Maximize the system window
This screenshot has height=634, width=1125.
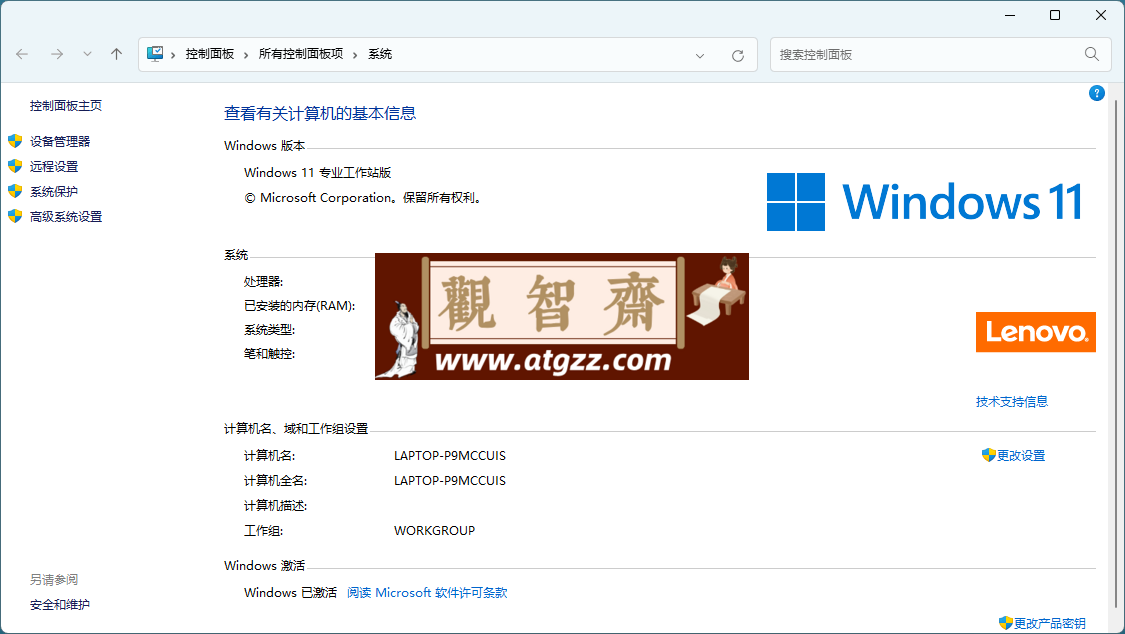(x=1055, y=15)
